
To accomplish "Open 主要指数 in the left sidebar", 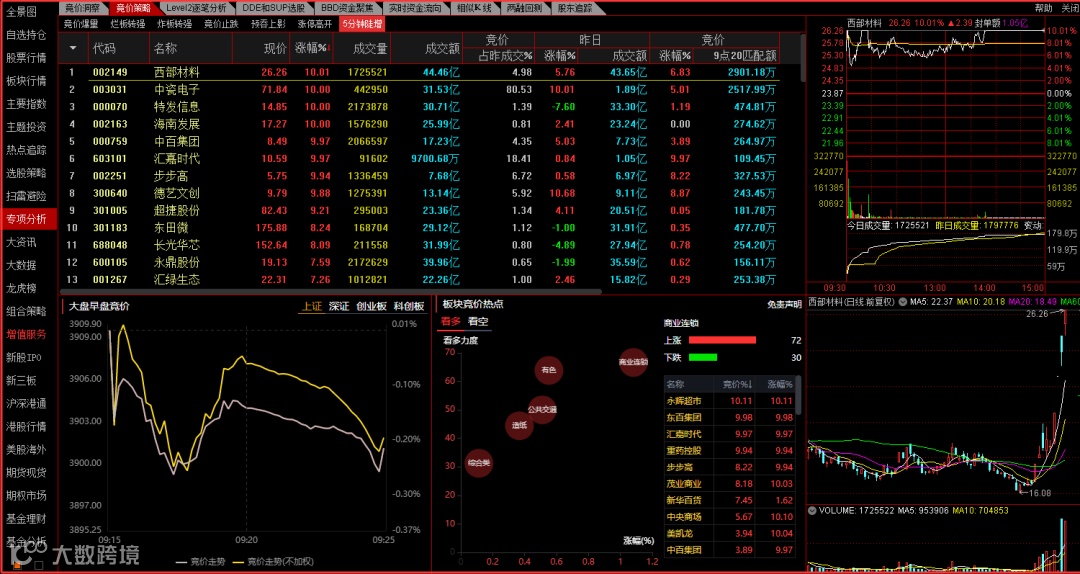I will (28, 104).
